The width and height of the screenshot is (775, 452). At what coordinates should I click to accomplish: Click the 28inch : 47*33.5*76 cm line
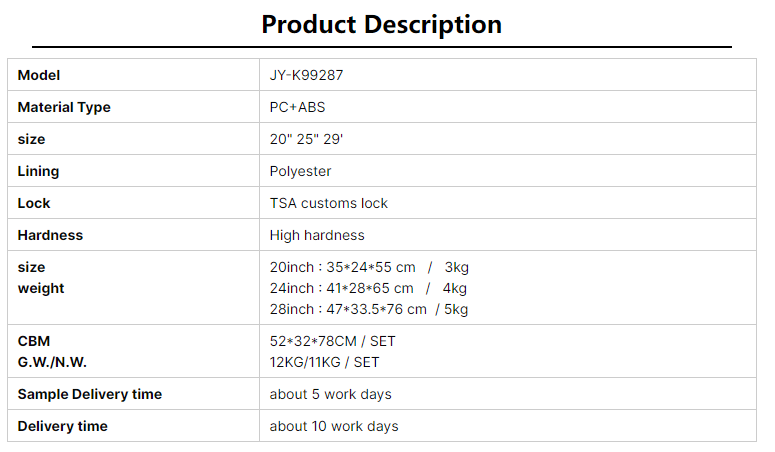369,309
